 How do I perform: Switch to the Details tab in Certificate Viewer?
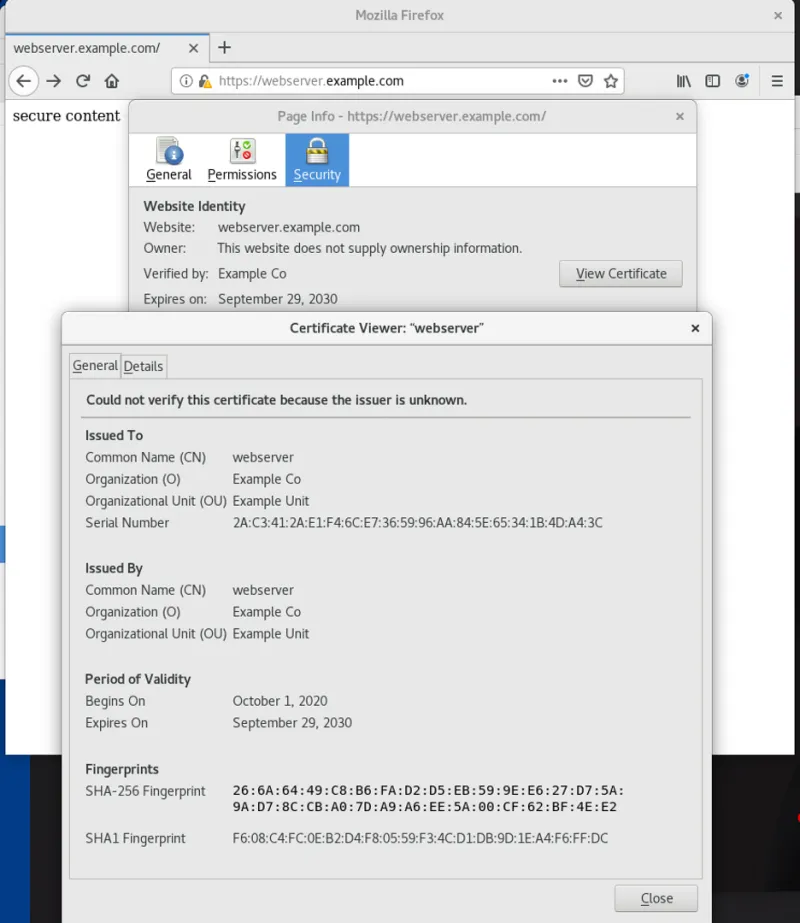point(143,366)
